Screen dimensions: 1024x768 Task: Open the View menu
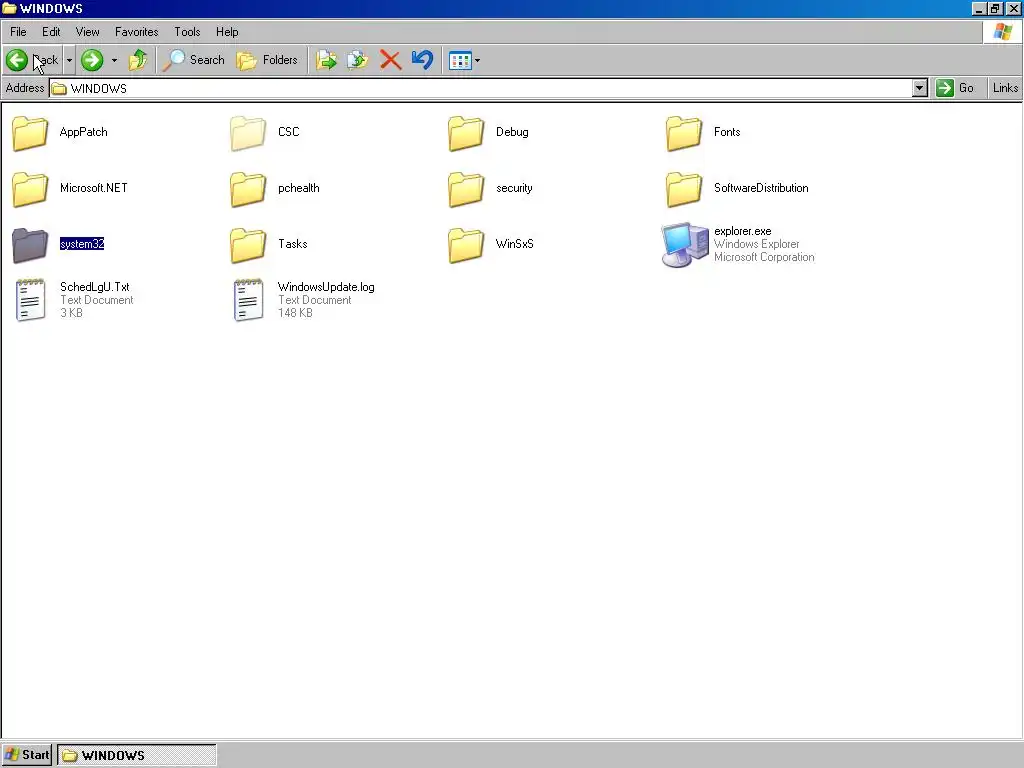coord(88,31)
